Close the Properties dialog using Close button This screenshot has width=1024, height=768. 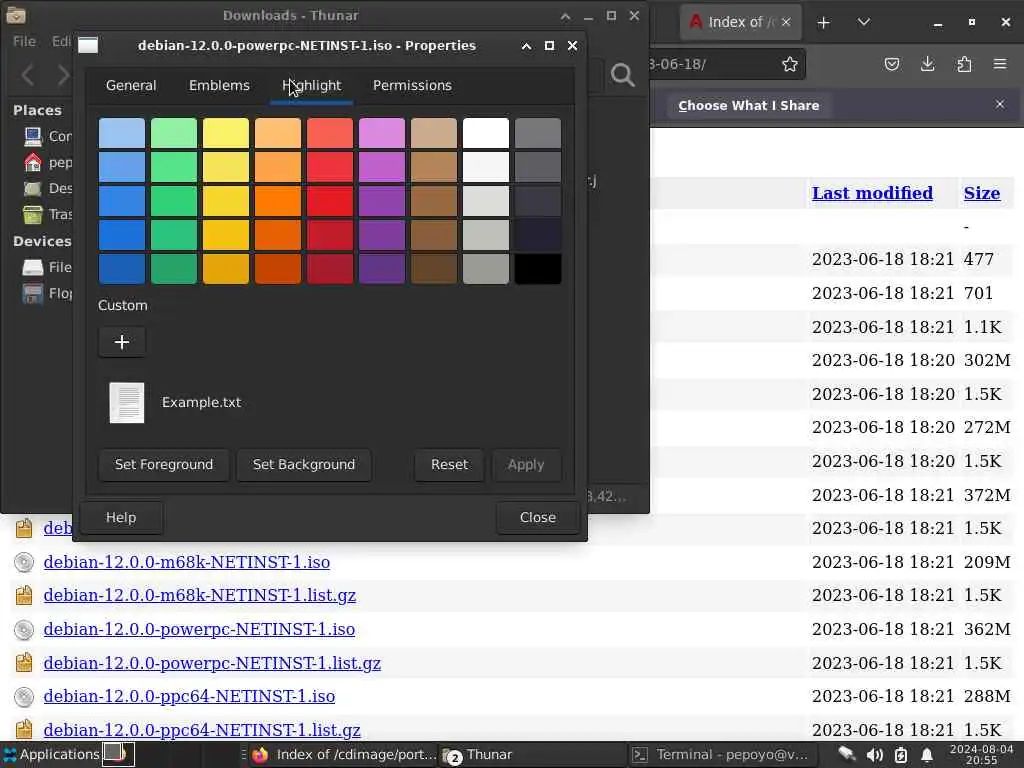pos(537,517)
